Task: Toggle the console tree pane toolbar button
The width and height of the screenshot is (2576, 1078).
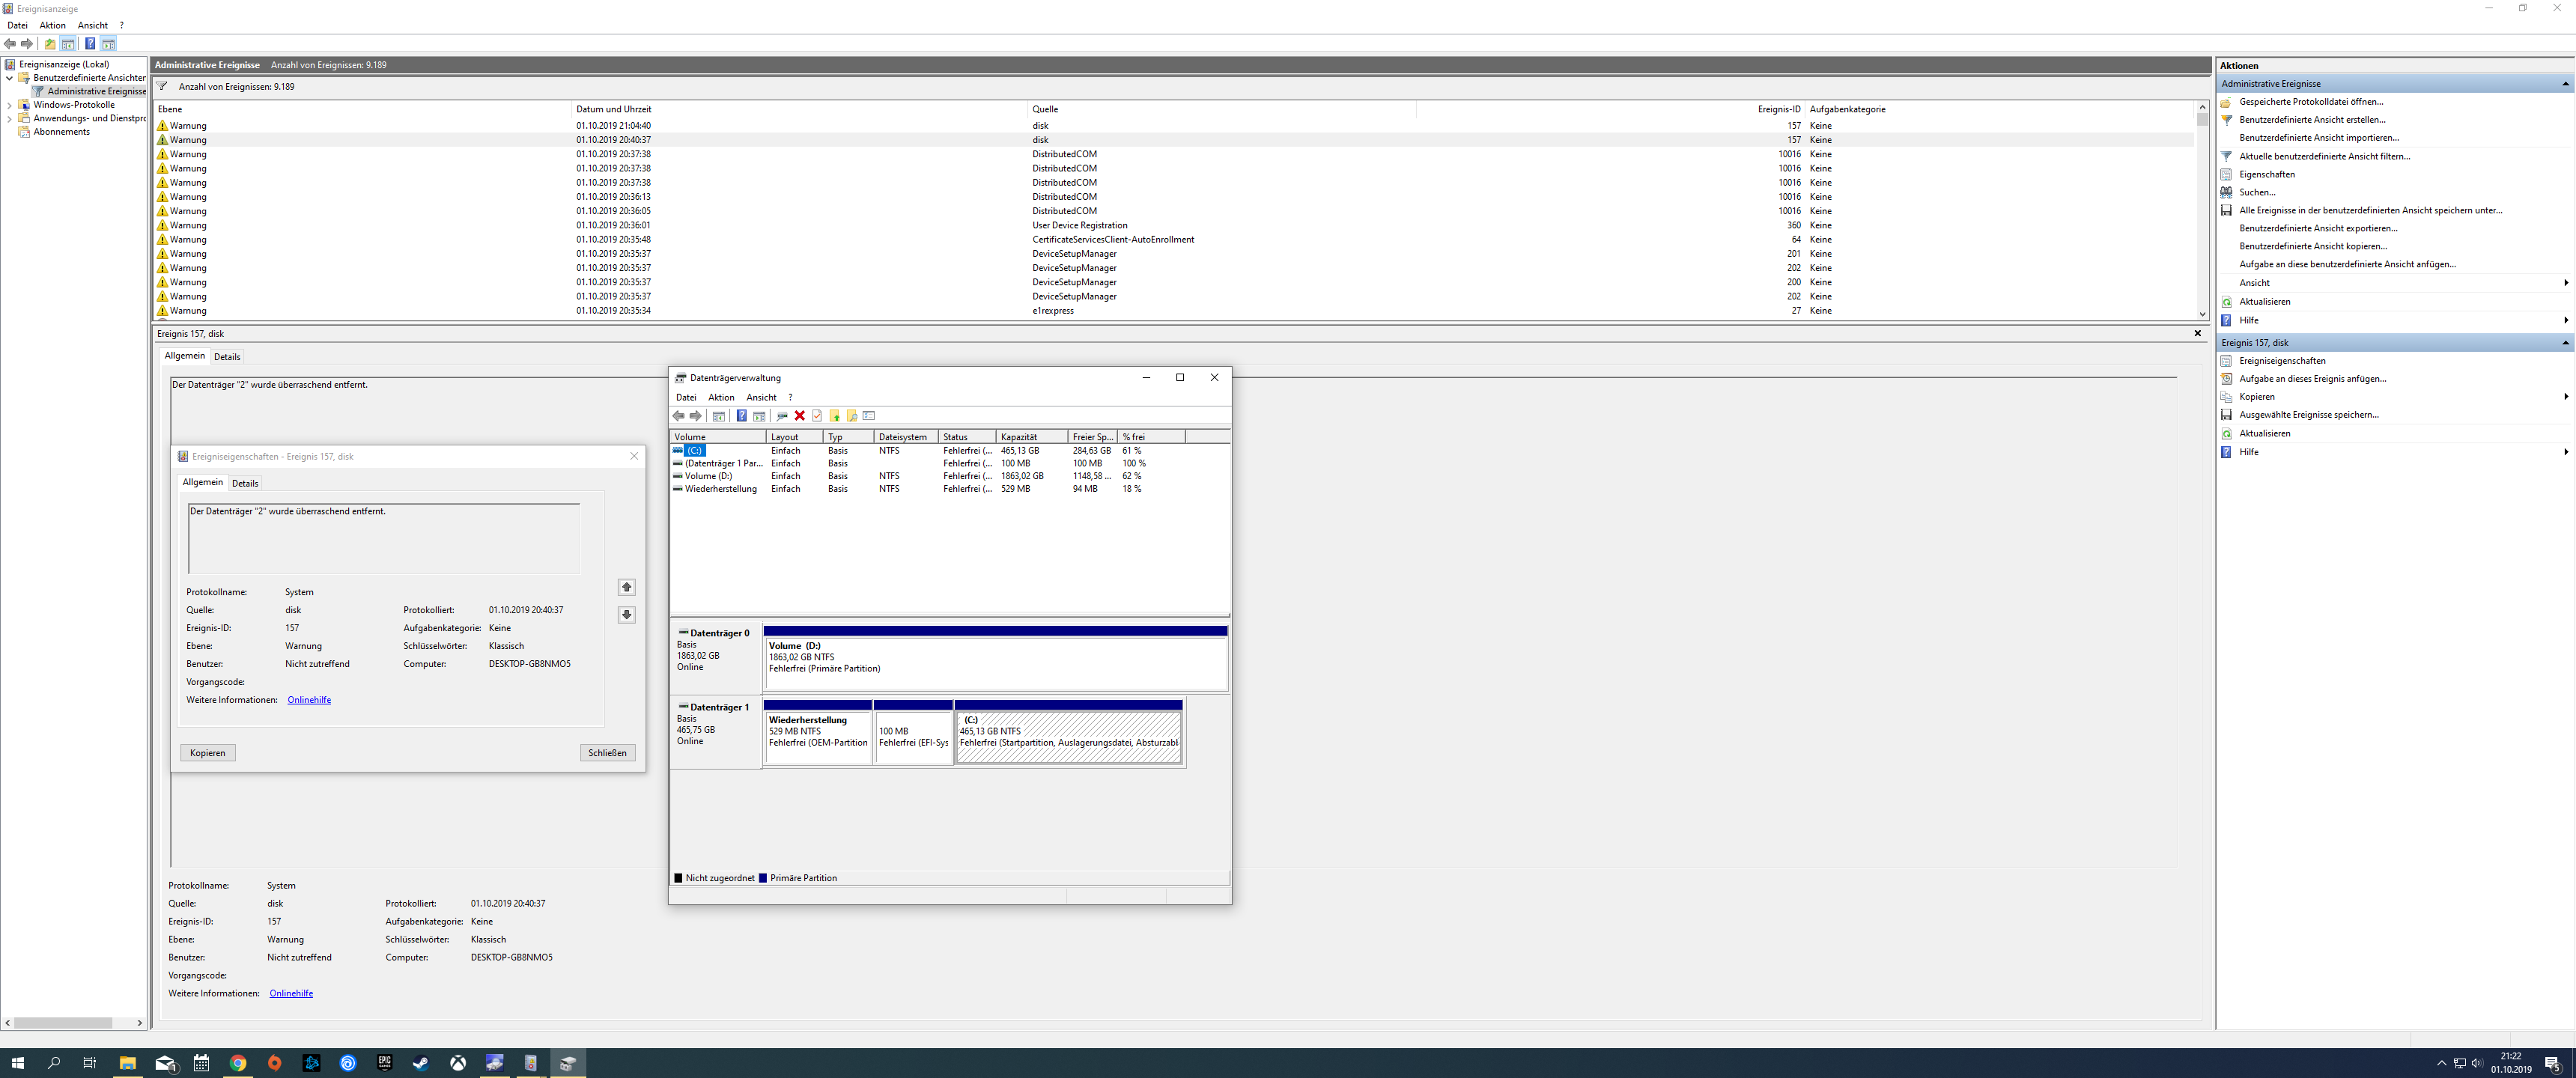Action: pos(68,44)
